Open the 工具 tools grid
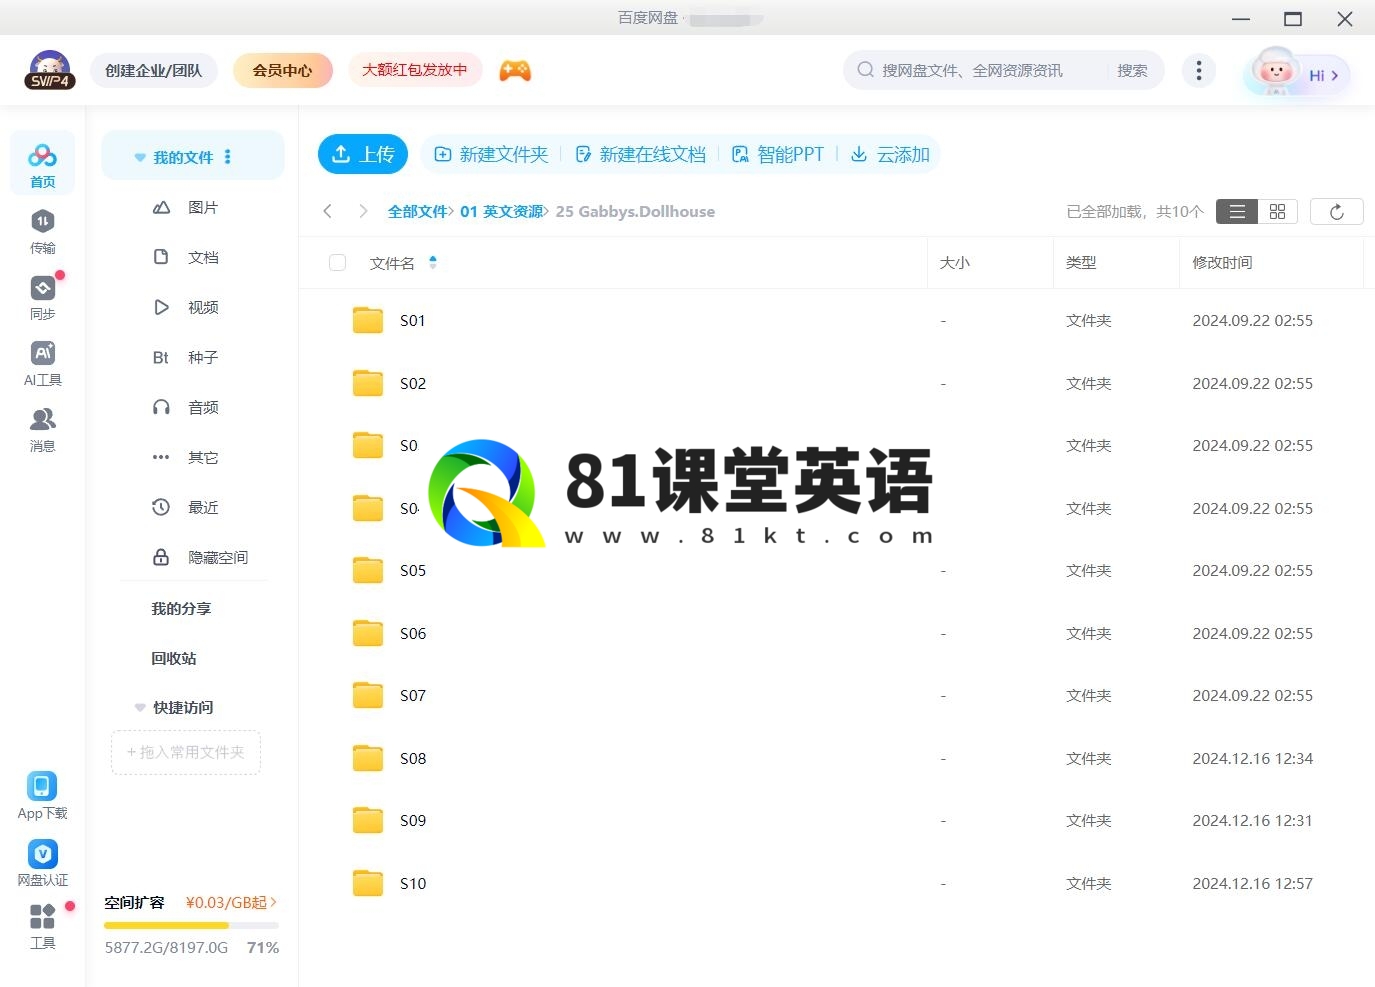 42,926
